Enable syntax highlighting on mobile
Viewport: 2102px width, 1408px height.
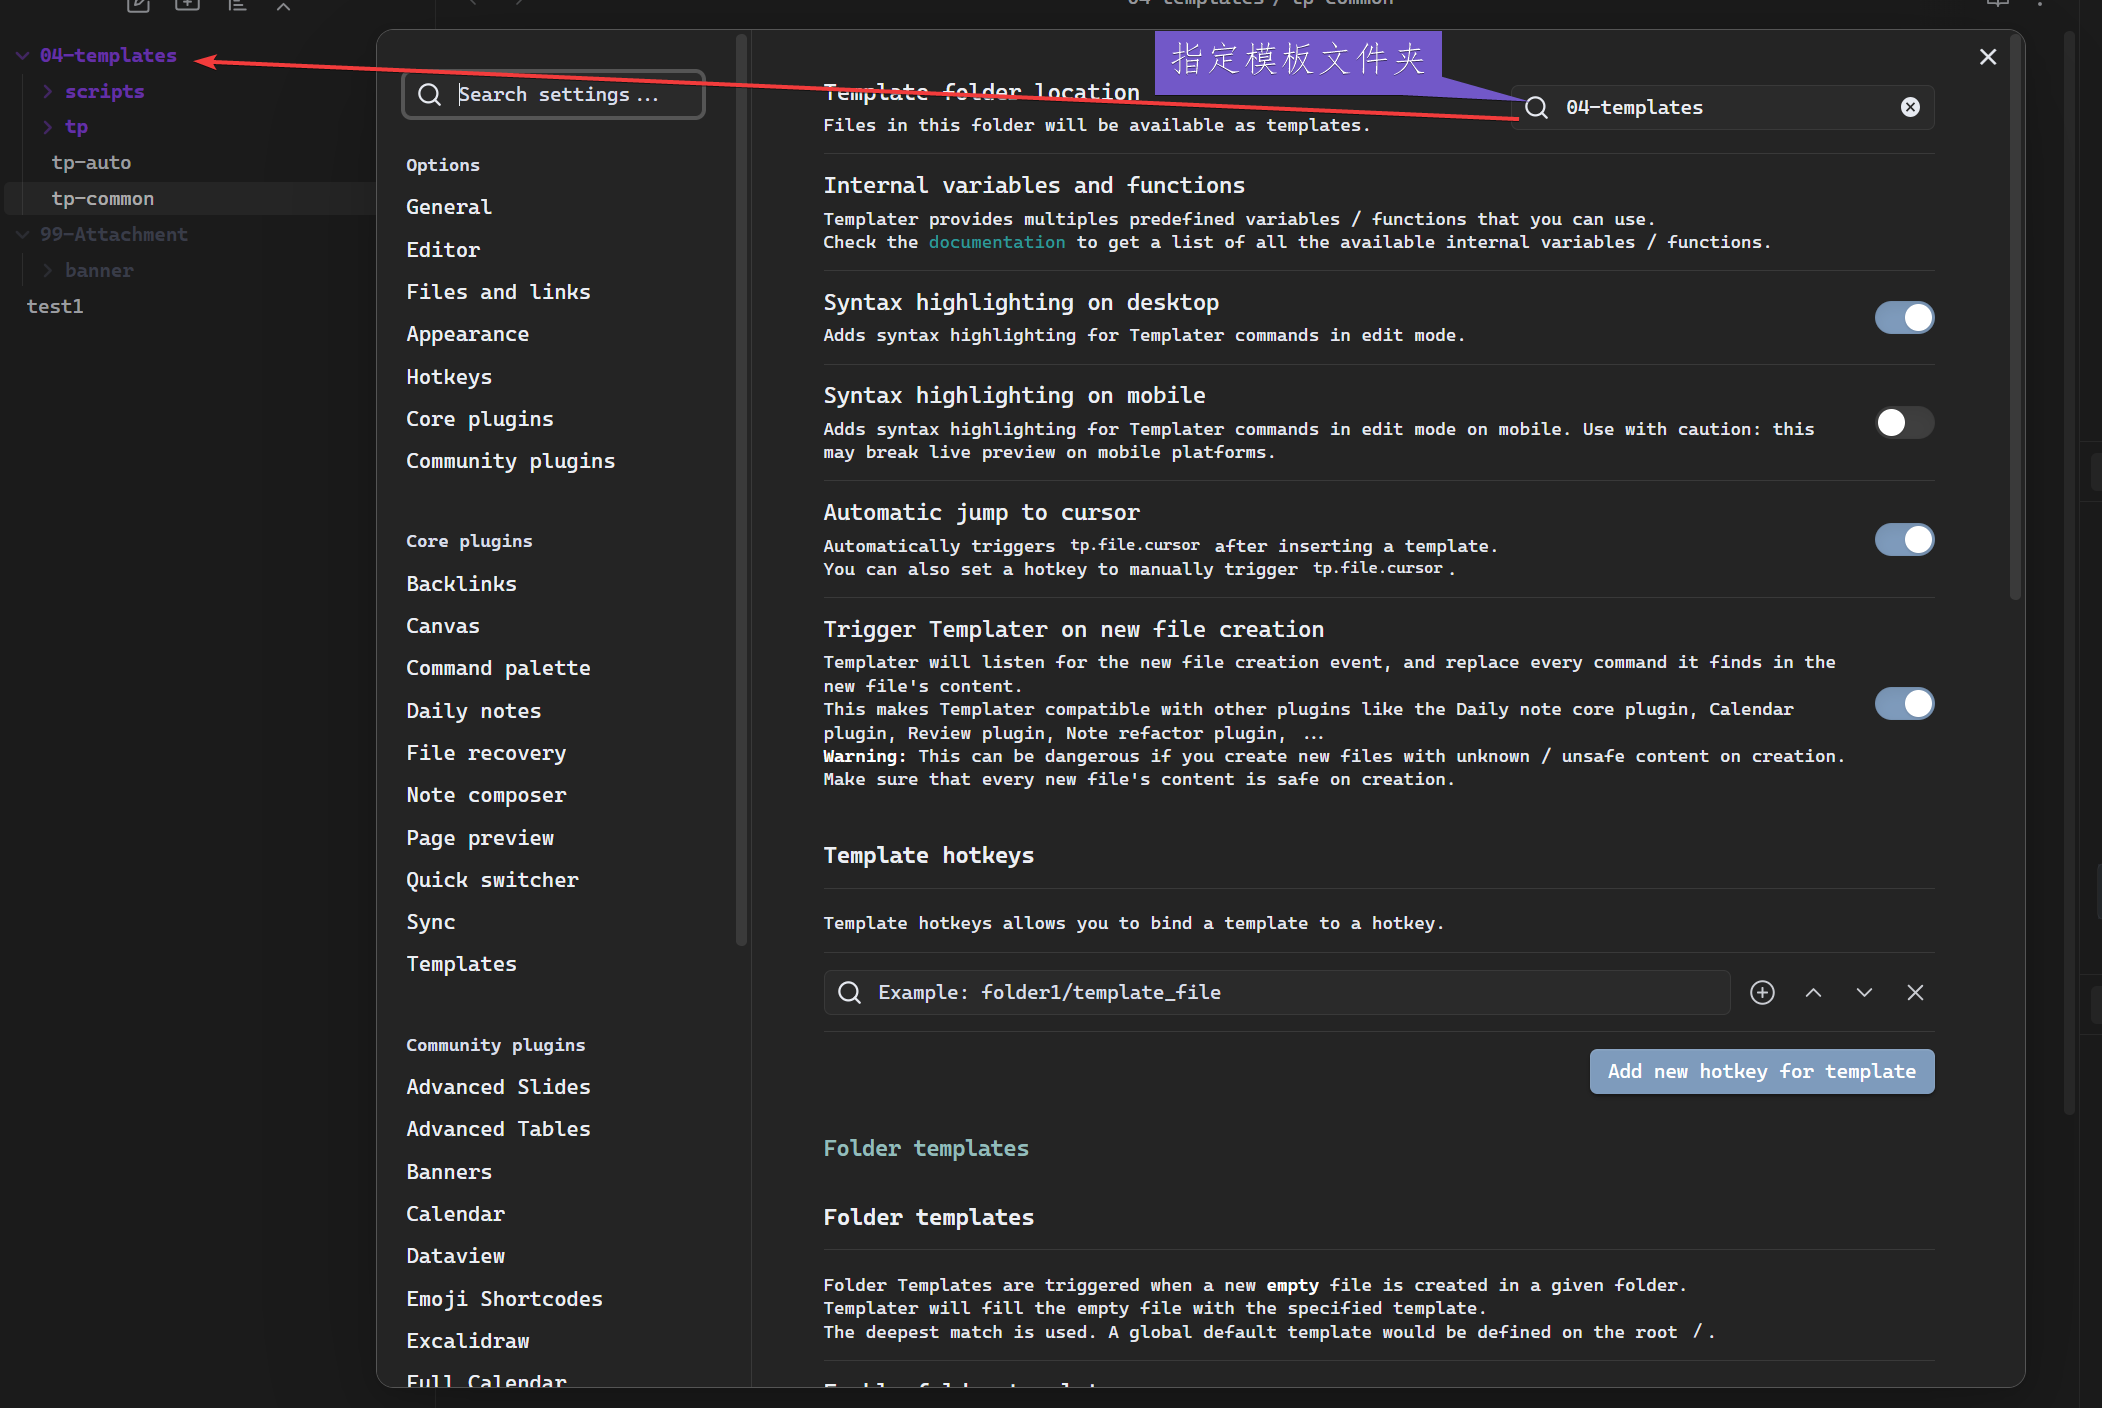point(1904,423)
